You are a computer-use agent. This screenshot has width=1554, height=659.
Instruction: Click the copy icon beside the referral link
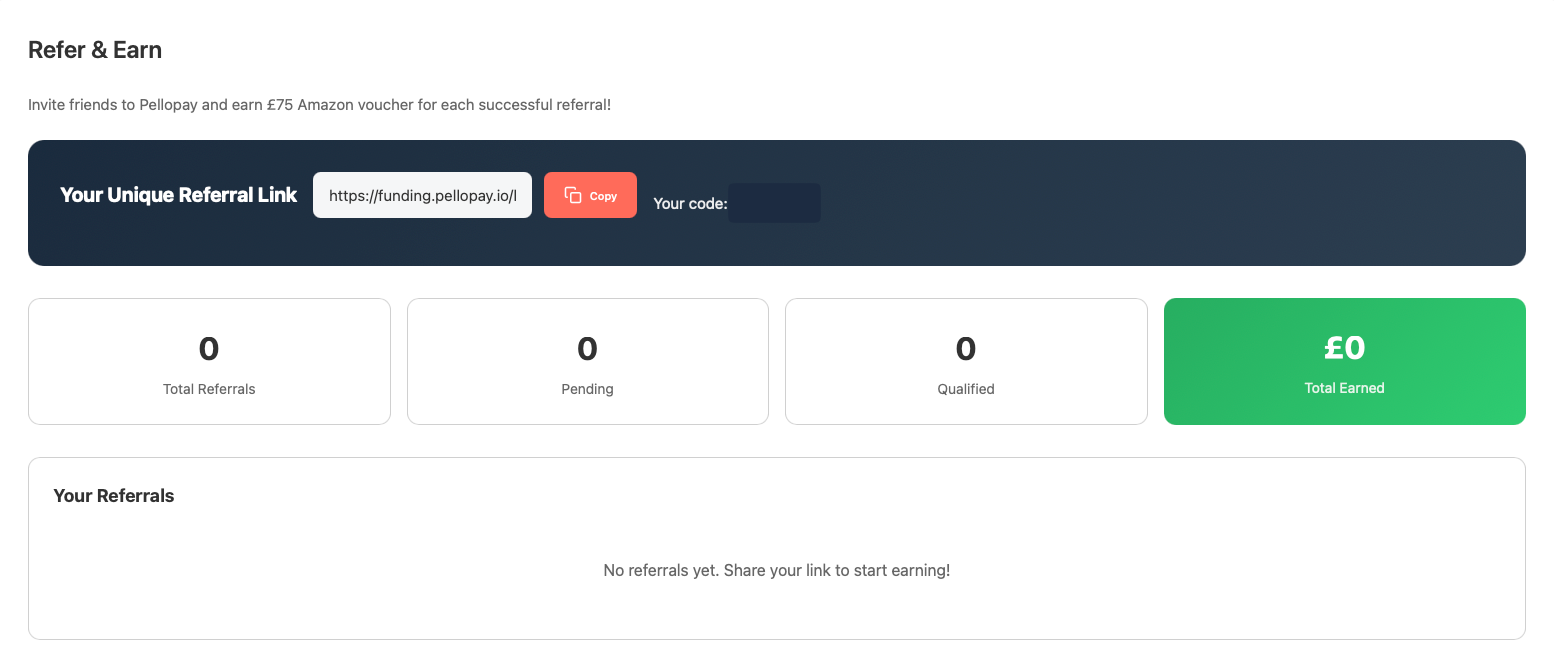pos(573,195)
